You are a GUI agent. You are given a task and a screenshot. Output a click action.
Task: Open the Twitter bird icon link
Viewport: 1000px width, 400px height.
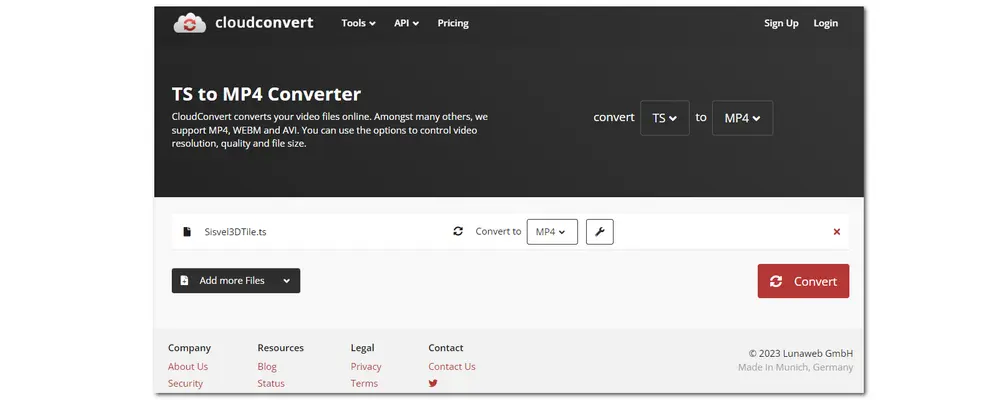click(x=433, y=383)
